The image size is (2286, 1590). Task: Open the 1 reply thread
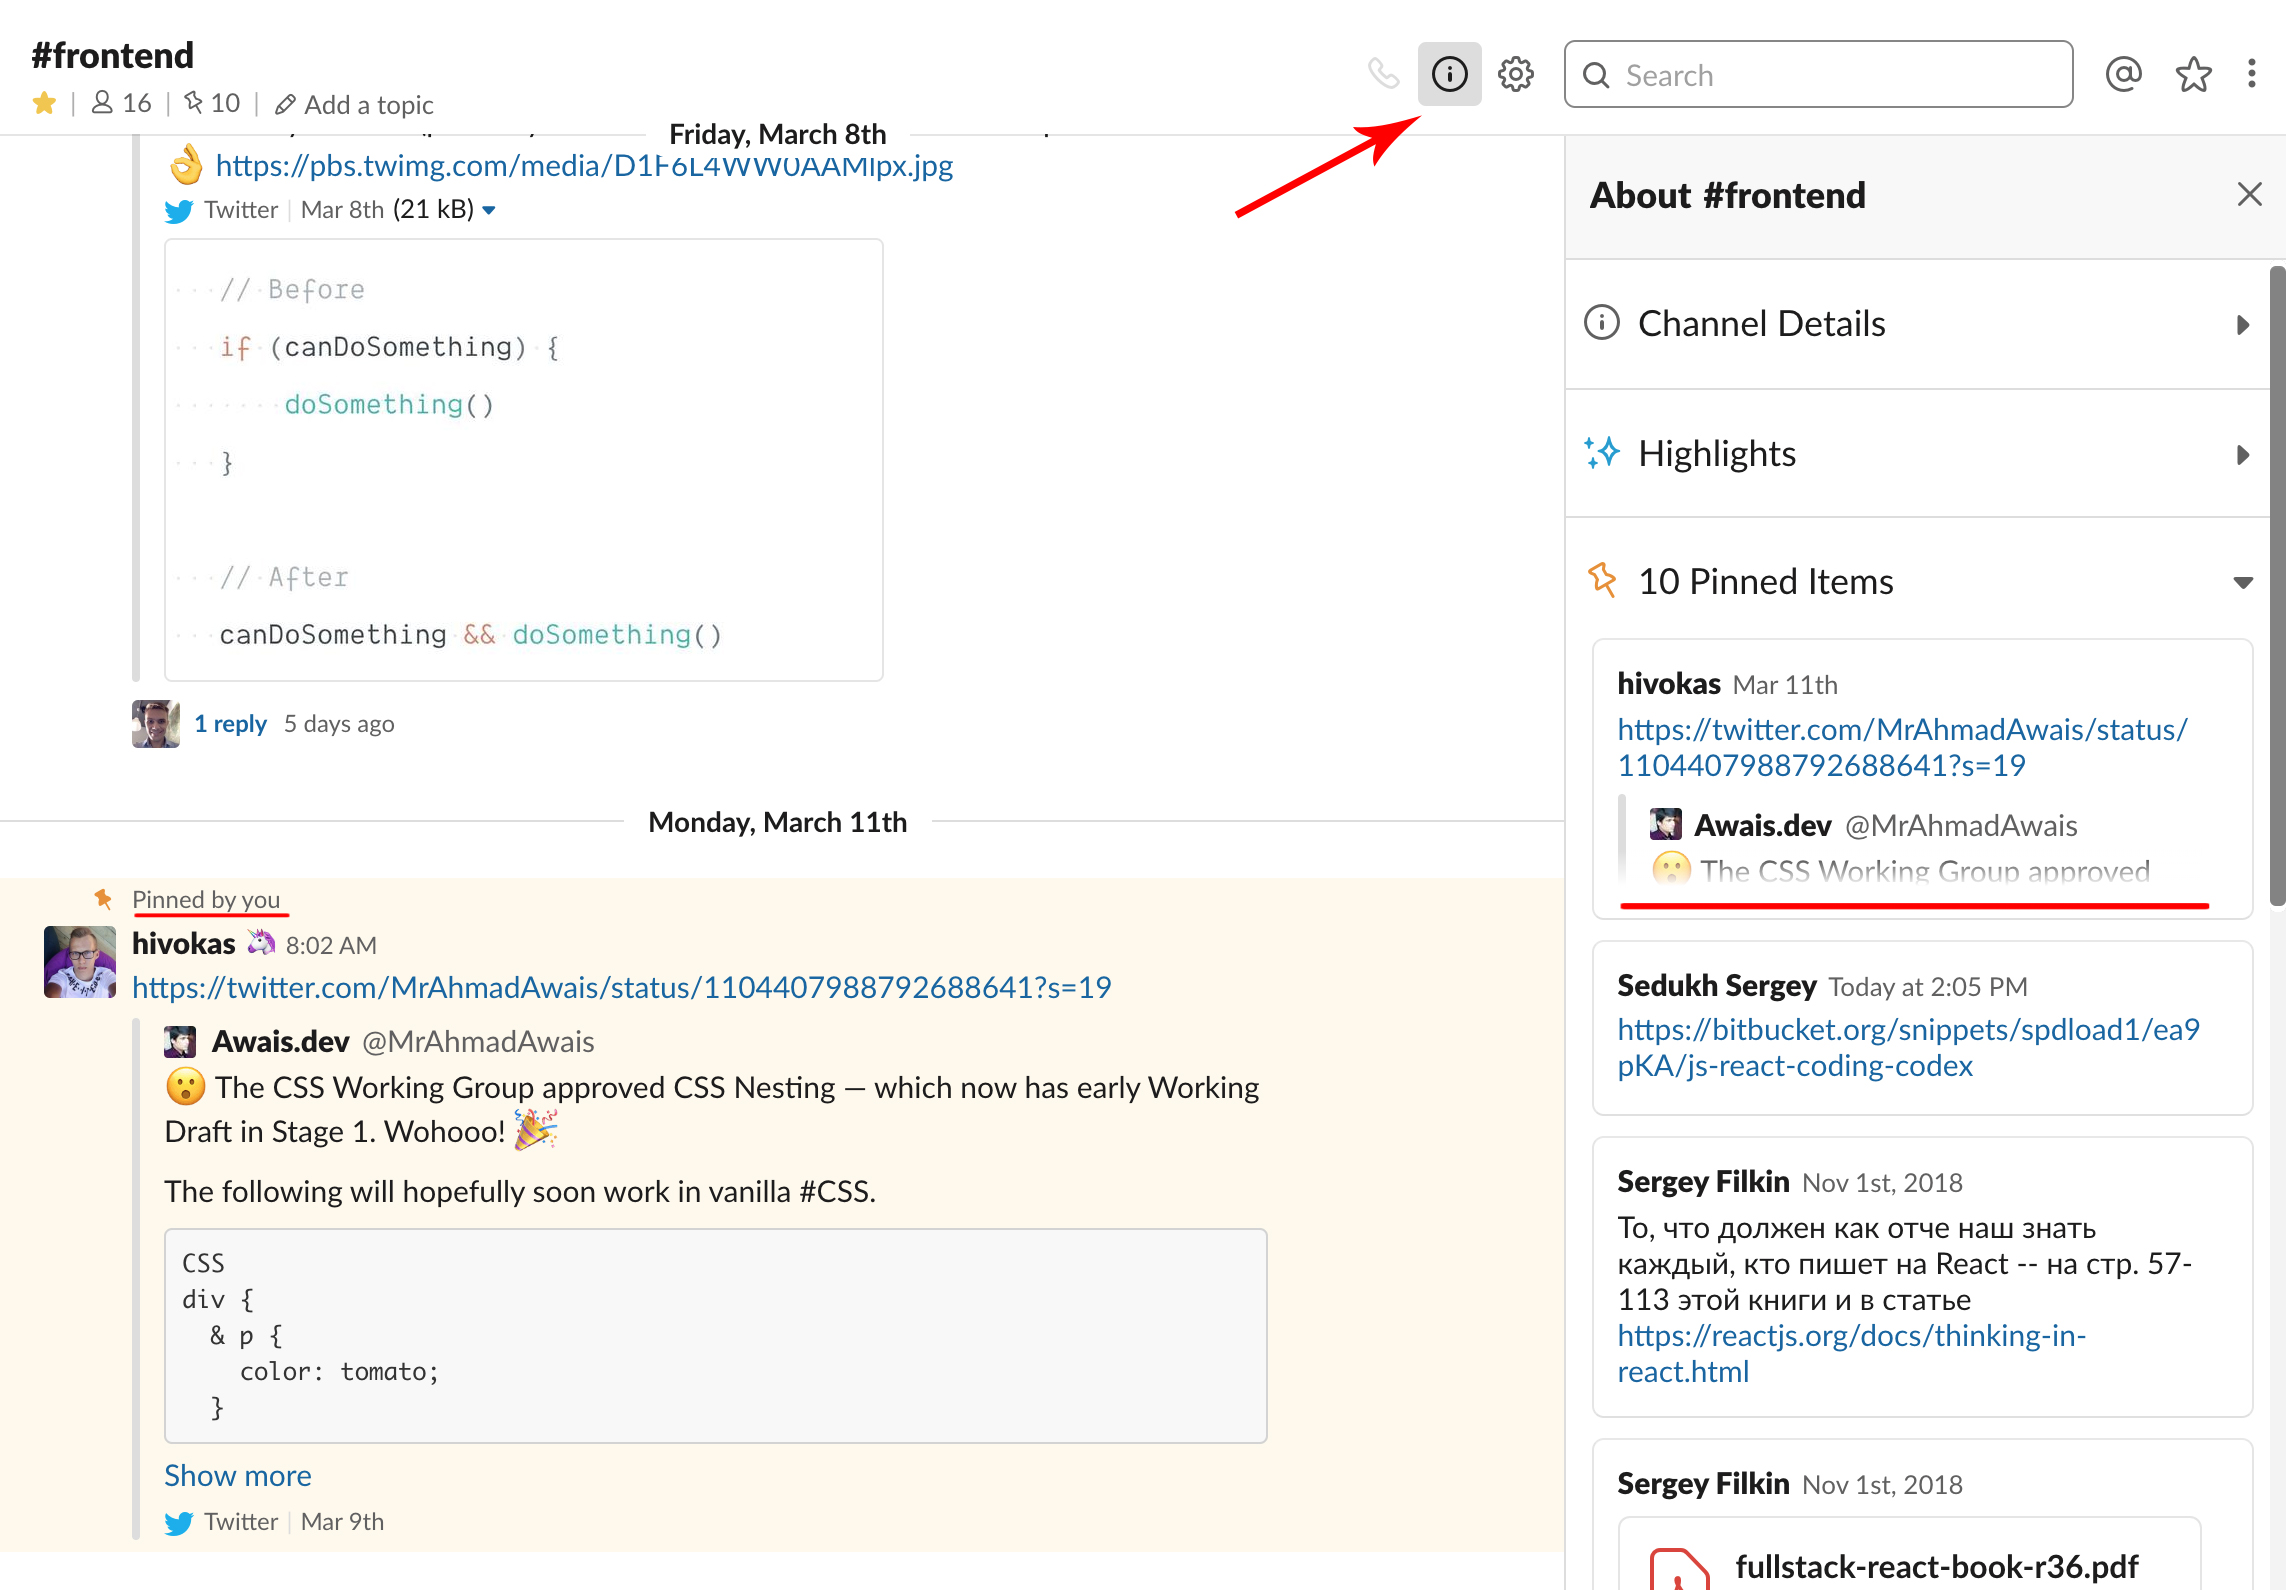[x=230, y=724]
